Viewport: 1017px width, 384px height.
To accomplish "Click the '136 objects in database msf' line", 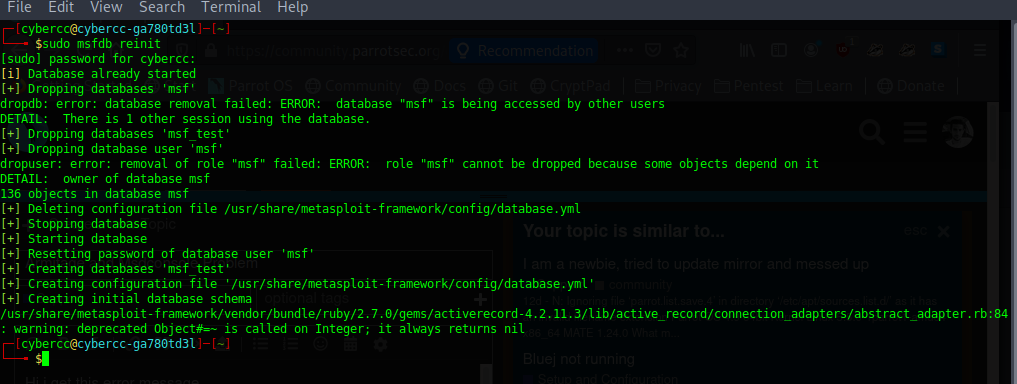I will point(95,193).
